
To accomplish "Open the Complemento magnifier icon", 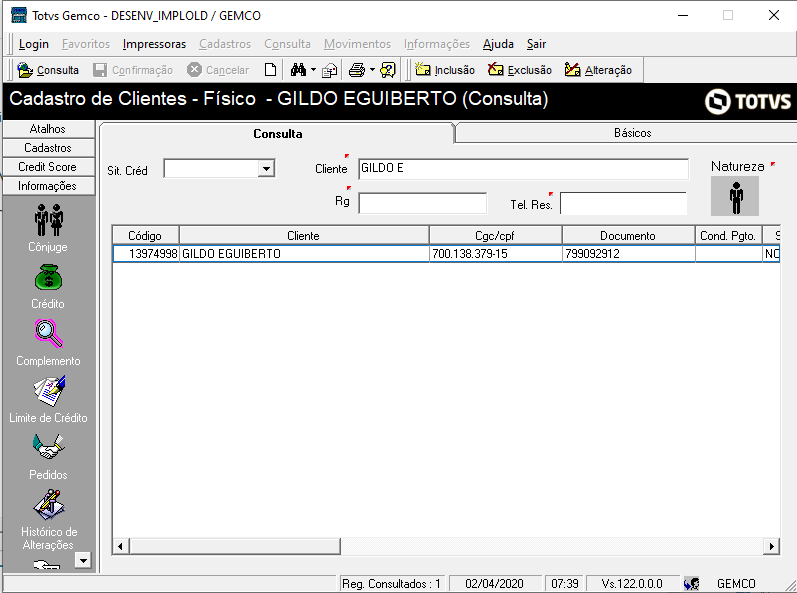I will tap(49, 333).
